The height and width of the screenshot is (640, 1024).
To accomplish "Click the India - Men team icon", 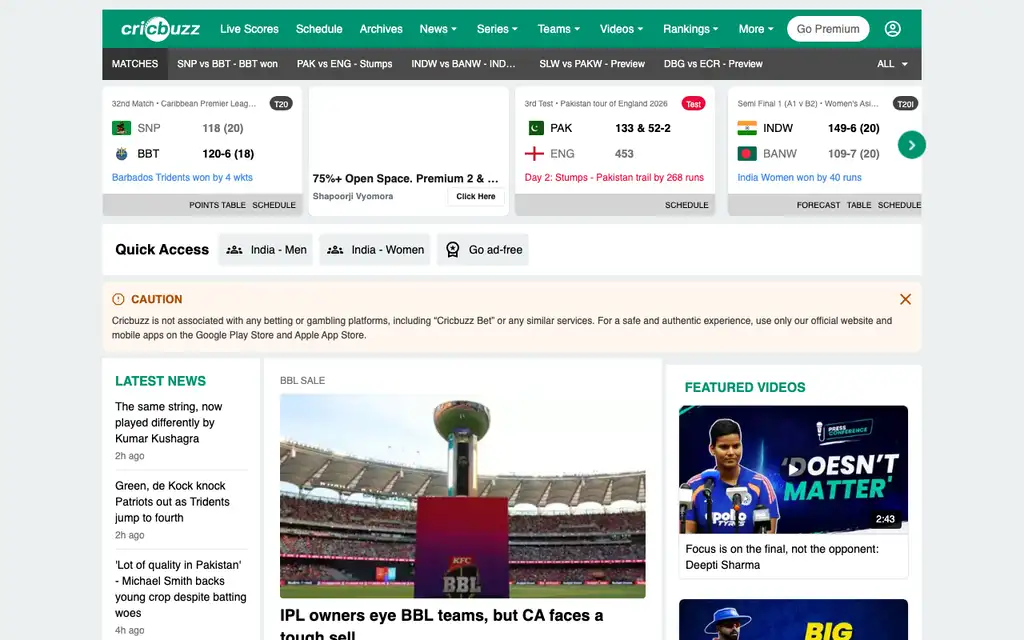I will [x=234, y=250].
